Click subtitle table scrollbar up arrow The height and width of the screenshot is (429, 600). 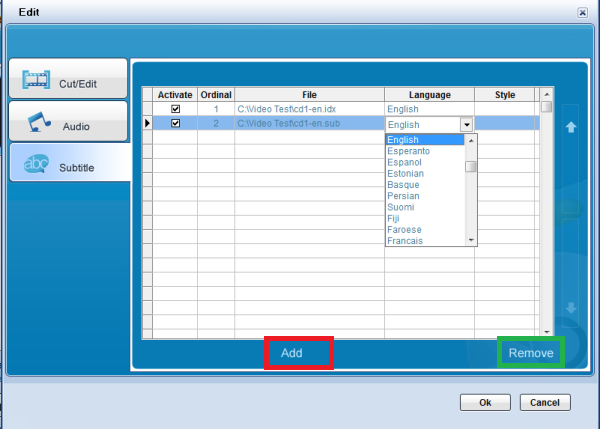tap(547, 94)
